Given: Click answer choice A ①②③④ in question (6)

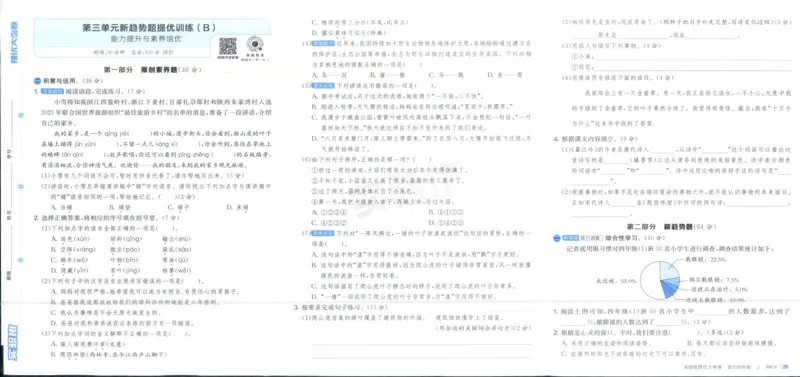Looking at the screenshot, I should tap(329, 212).
